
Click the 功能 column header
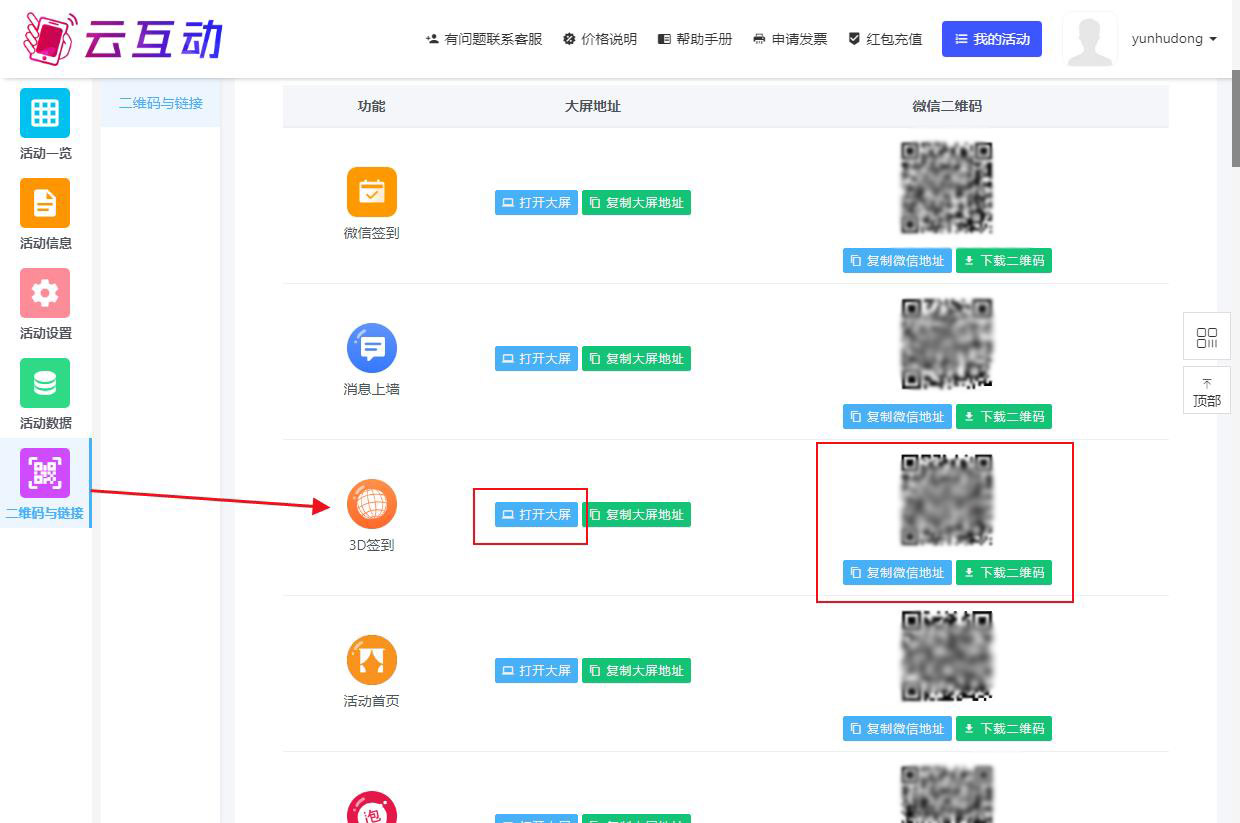371,106
